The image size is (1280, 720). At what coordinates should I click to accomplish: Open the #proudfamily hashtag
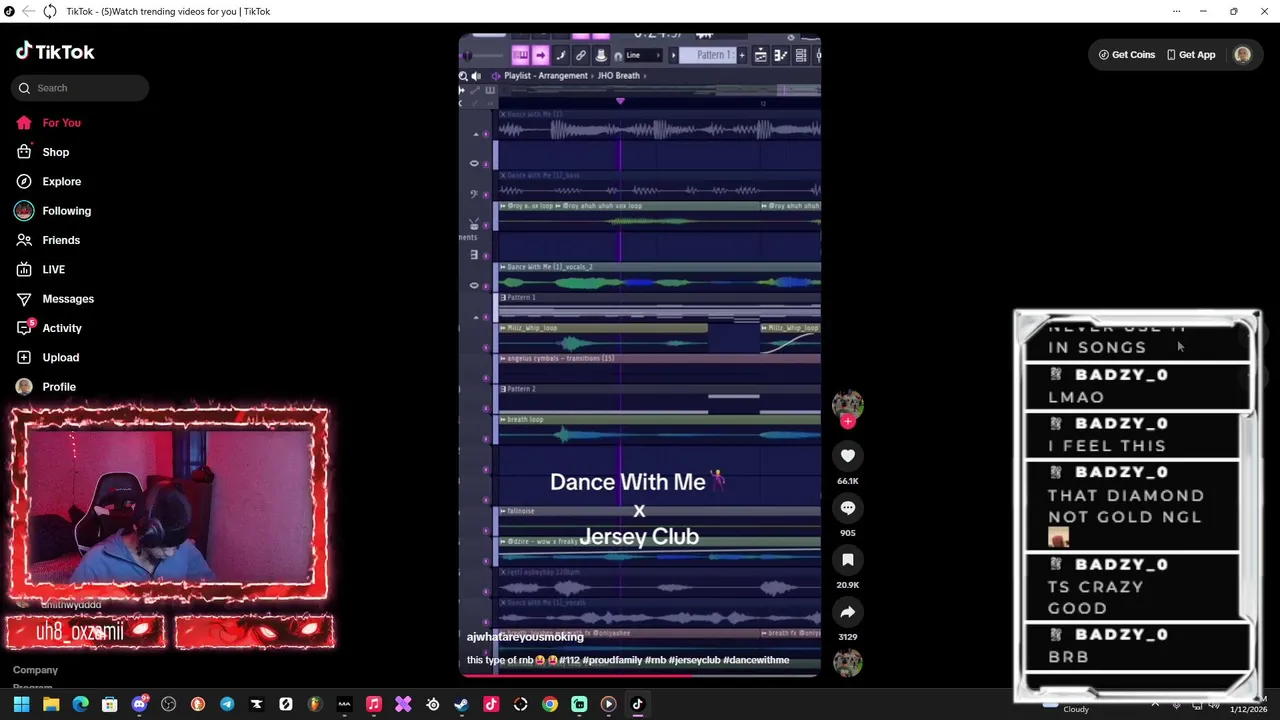pos(612,660)
